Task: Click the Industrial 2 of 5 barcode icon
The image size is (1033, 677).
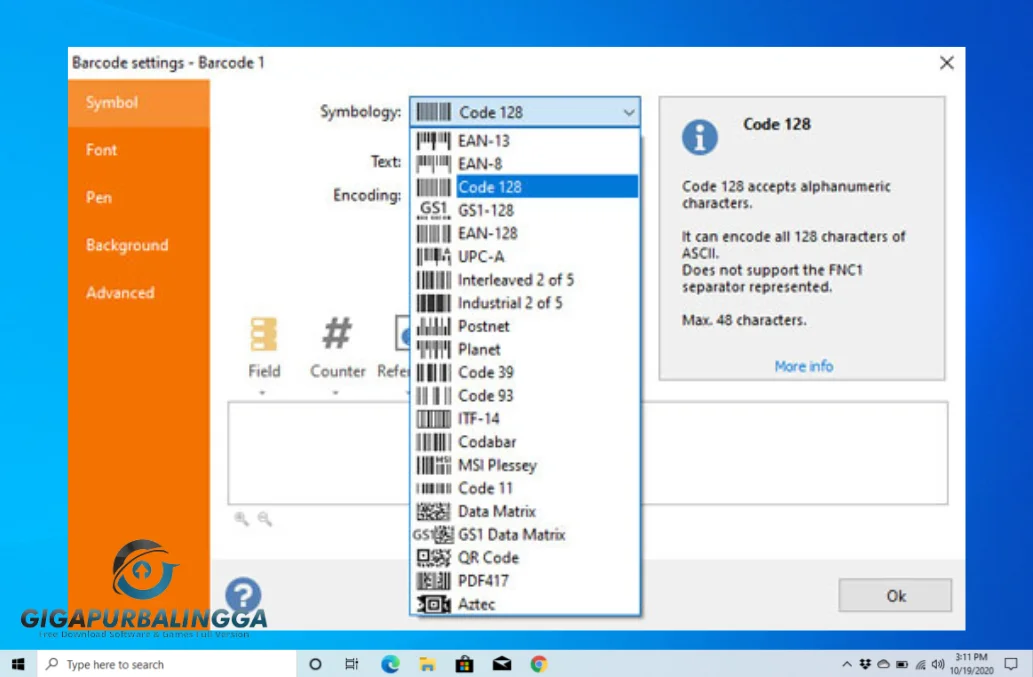Action: pyautogui.click(x=433, y=303)
